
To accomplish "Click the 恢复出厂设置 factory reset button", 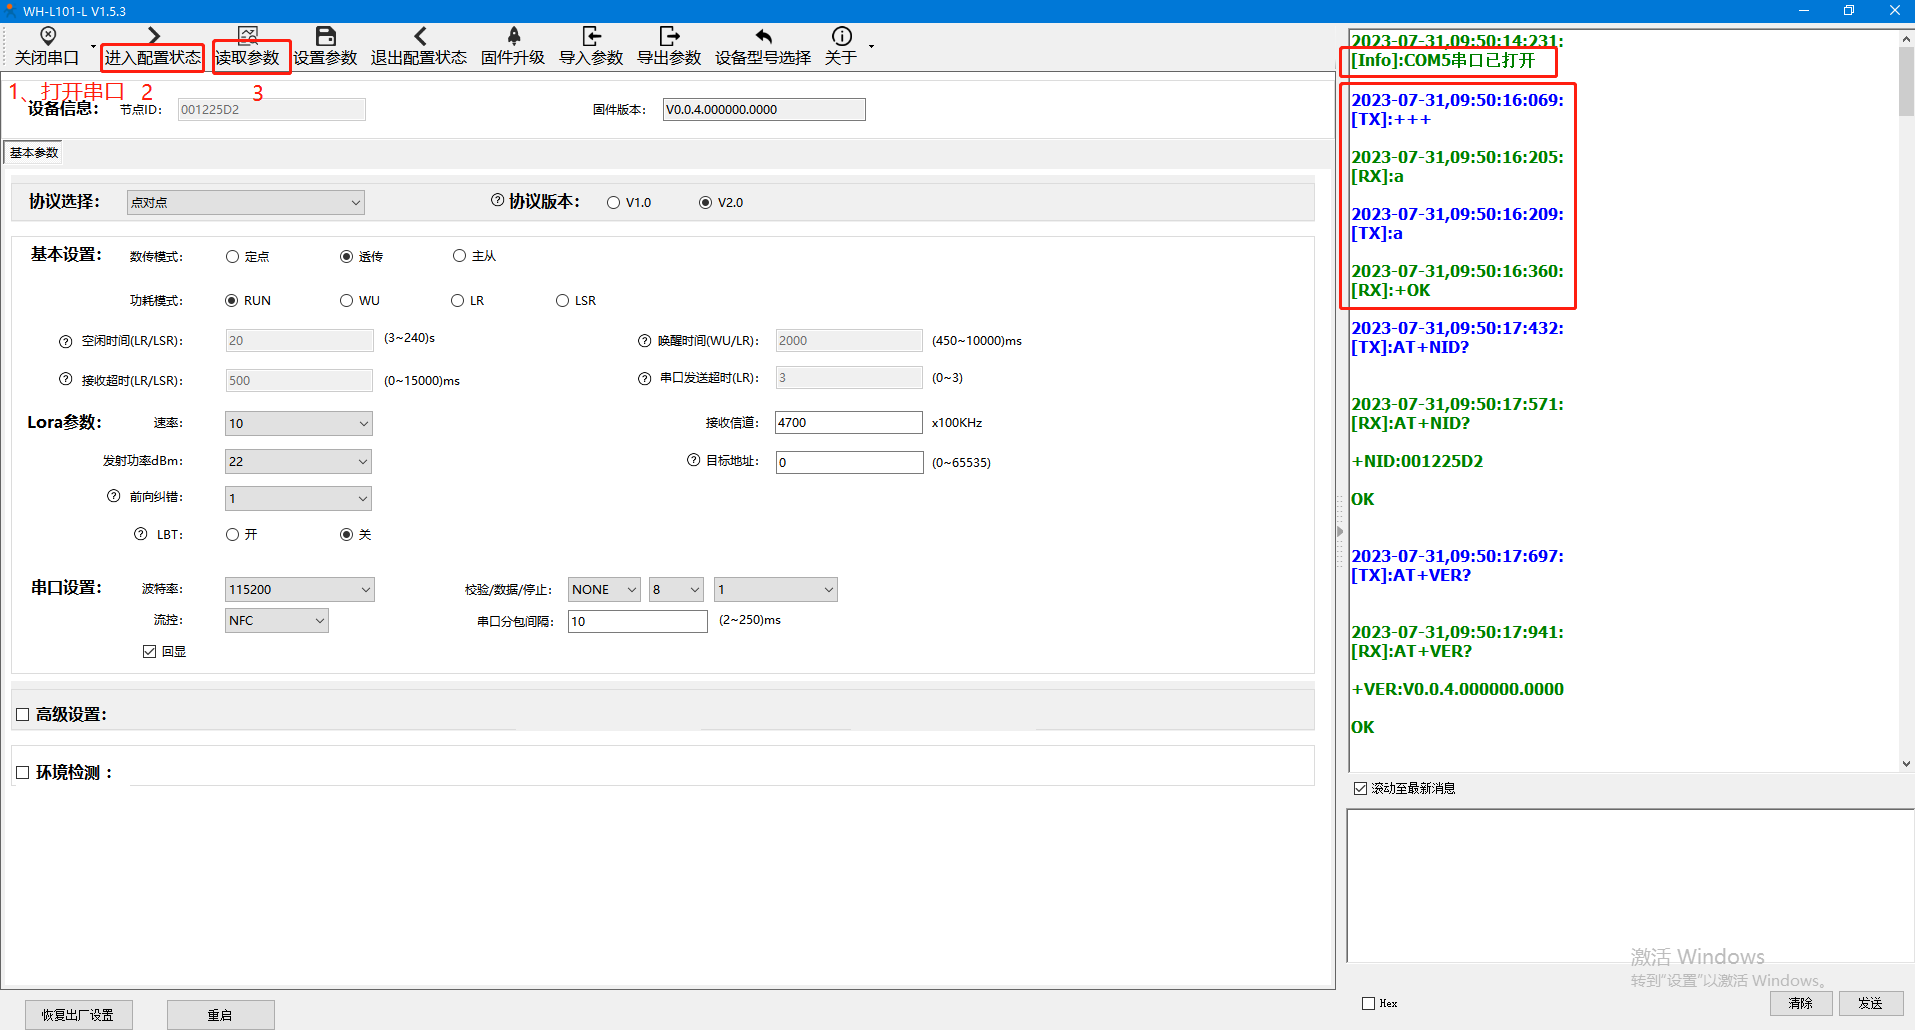I will click(x=78, y=1015).
